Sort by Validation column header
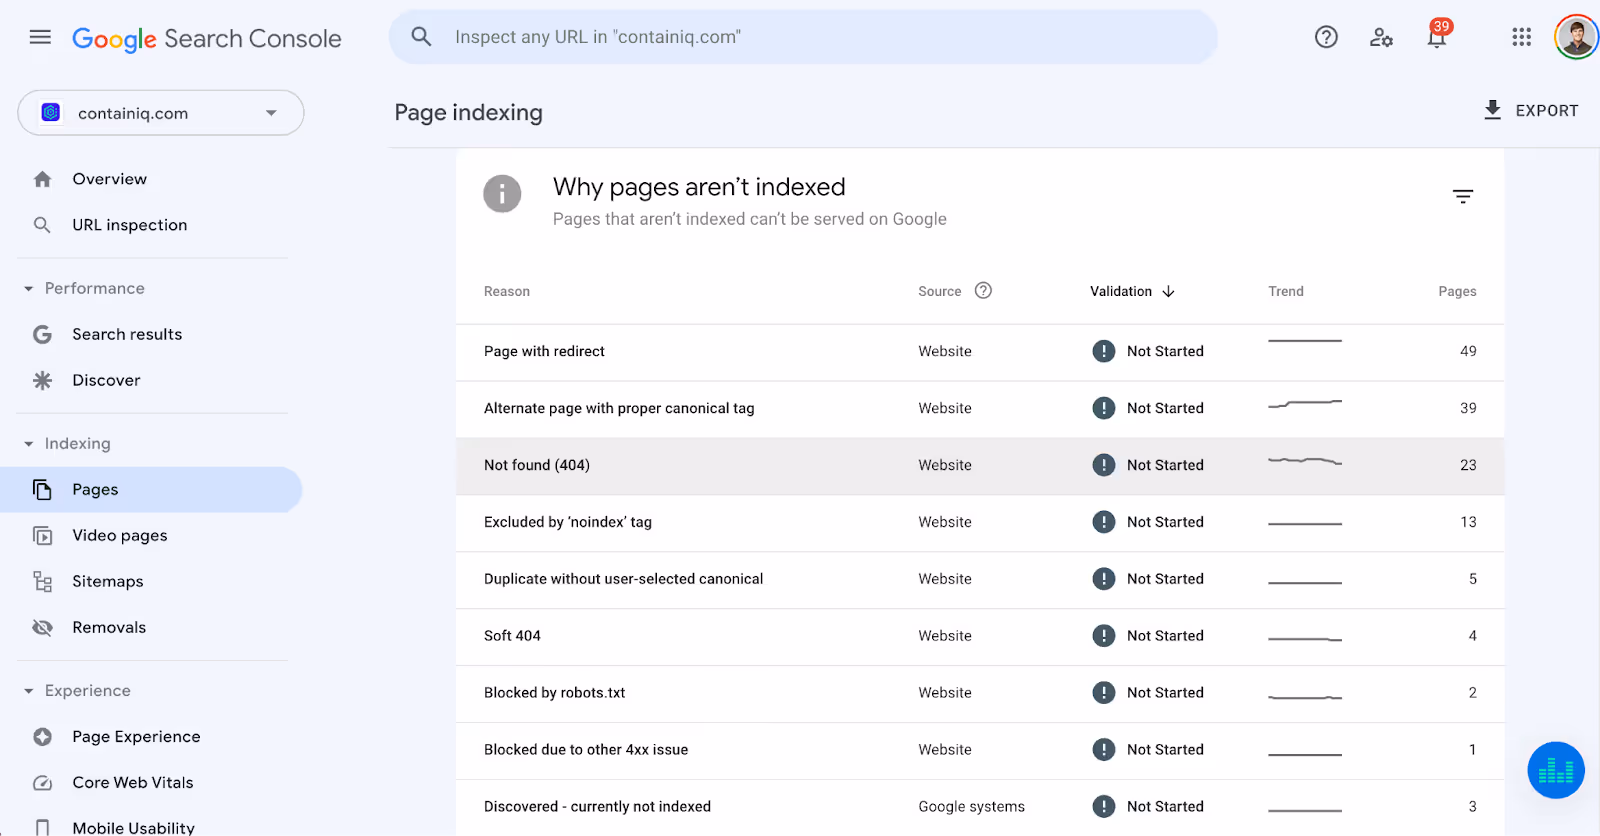Screen dimensions: 1600x836 click(1120, 291)
